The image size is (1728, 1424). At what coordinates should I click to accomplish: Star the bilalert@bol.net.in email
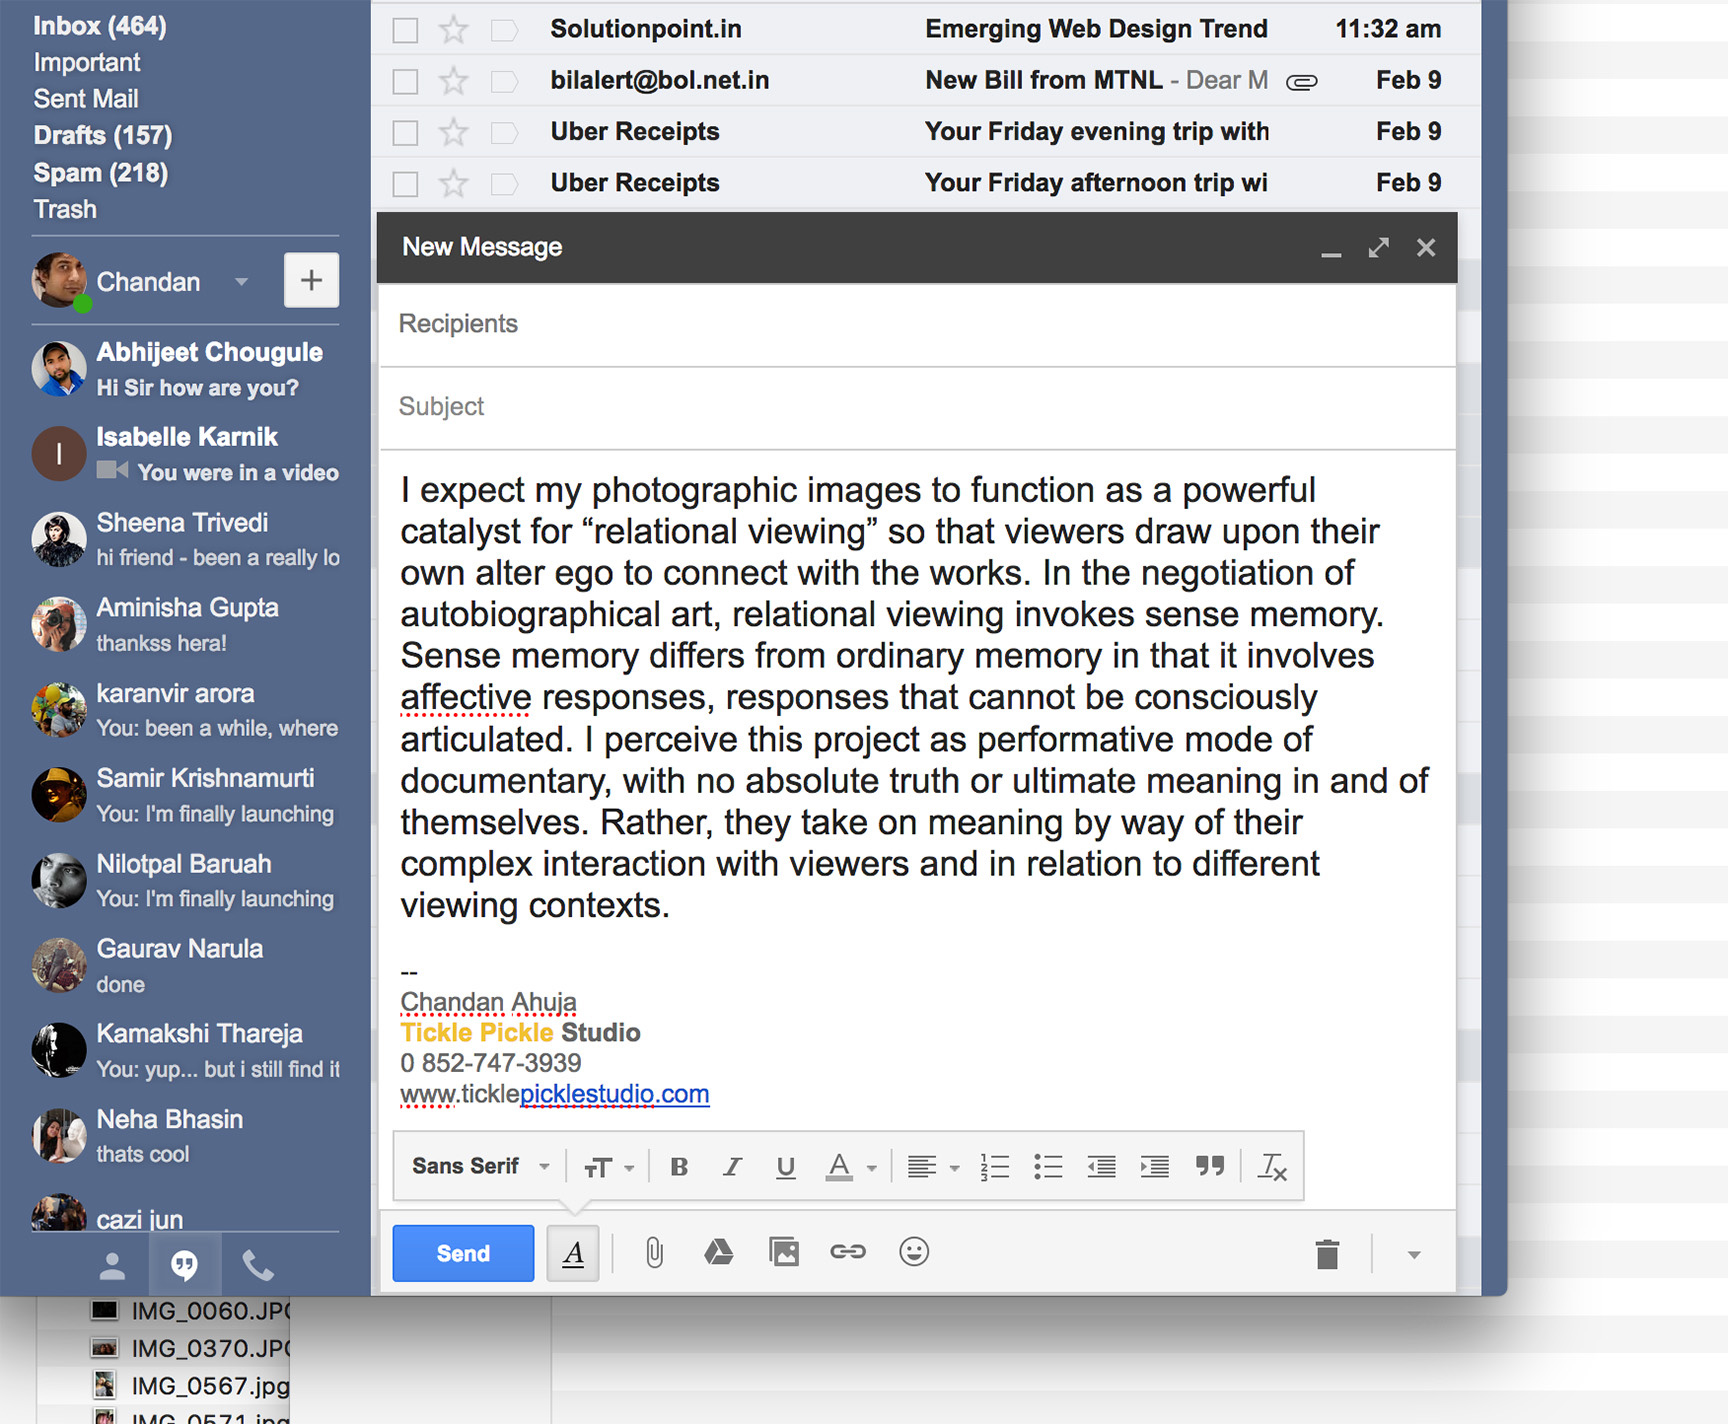454,81
